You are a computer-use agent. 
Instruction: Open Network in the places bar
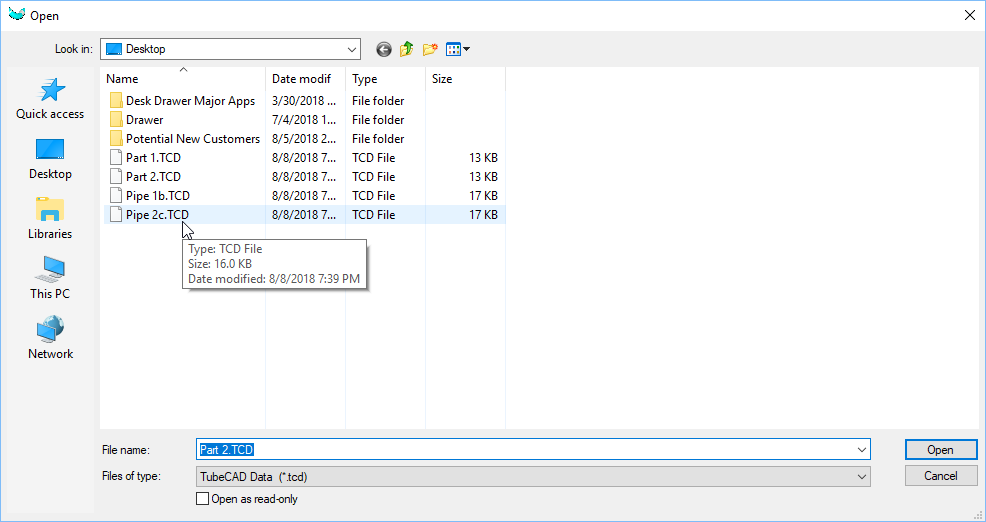click(50, 338)
